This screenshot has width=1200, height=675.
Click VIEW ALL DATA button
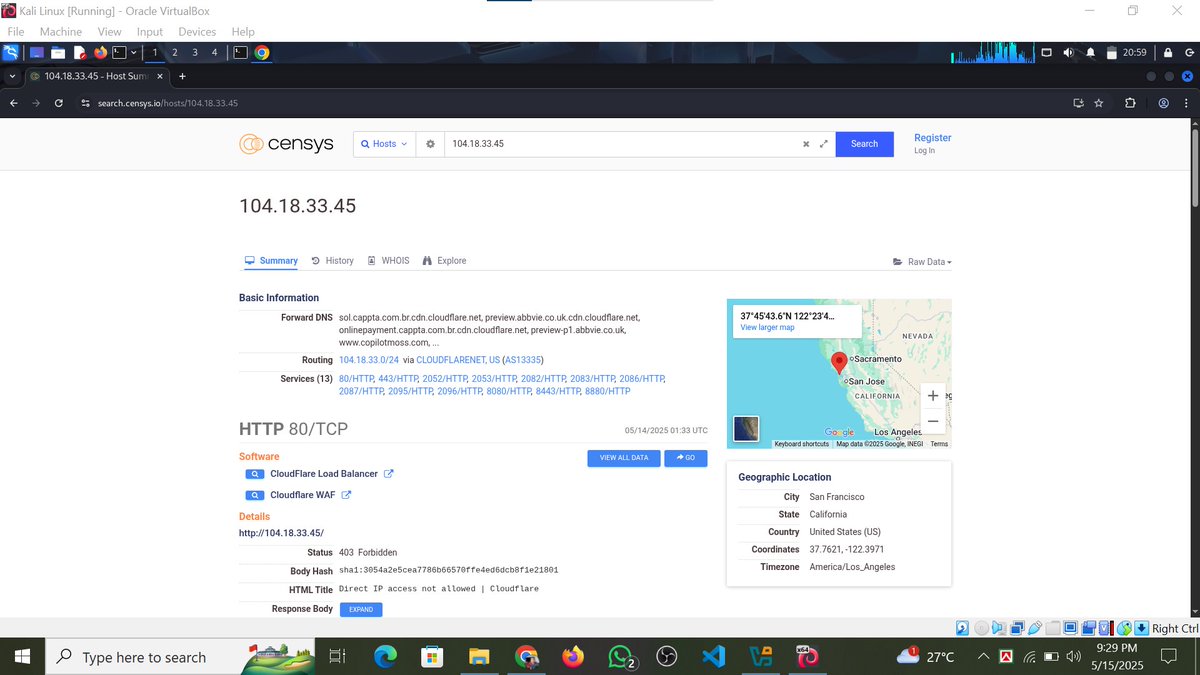coord(624,458)
